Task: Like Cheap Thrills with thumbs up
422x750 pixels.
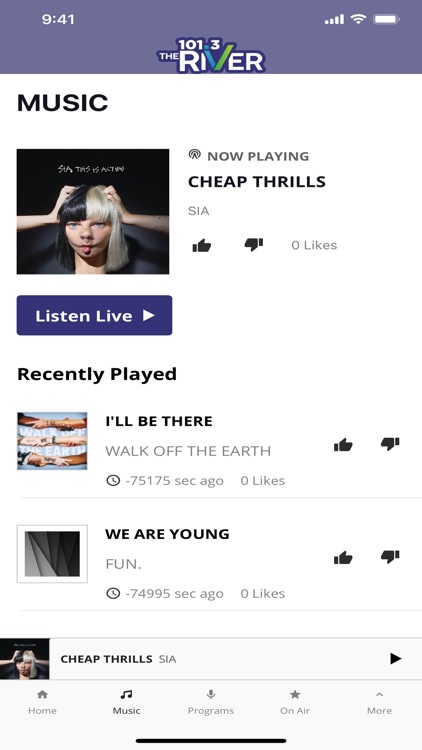Action: coord(201,246)
